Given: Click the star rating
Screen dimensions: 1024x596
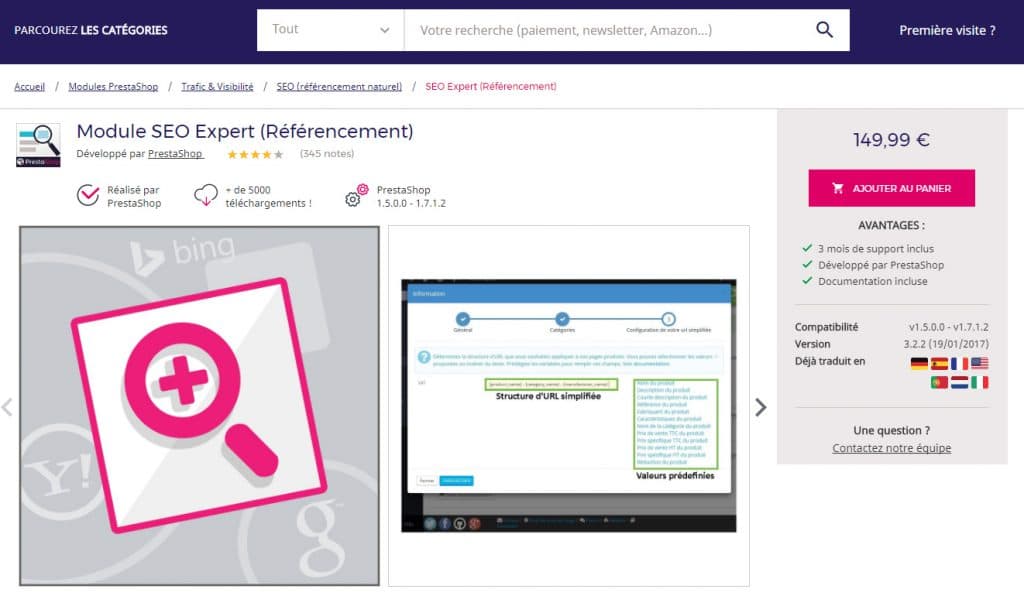Looking at the screenshot, I should [x=255, y=155].
